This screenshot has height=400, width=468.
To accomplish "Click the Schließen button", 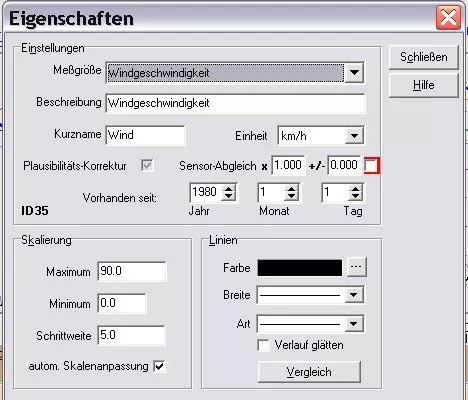I will tap(424, 57).
